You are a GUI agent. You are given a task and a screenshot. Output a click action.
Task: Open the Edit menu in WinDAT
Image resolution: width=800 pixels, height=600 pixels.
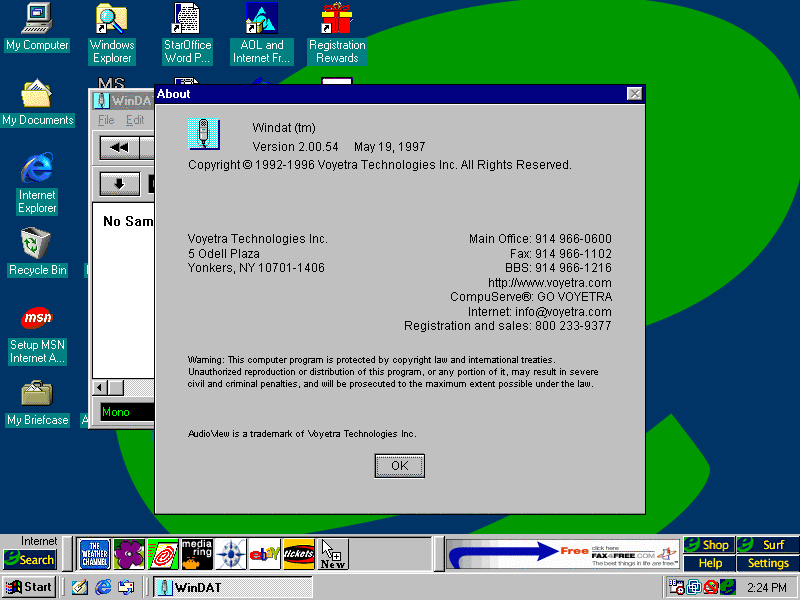(x=135, y=120)
